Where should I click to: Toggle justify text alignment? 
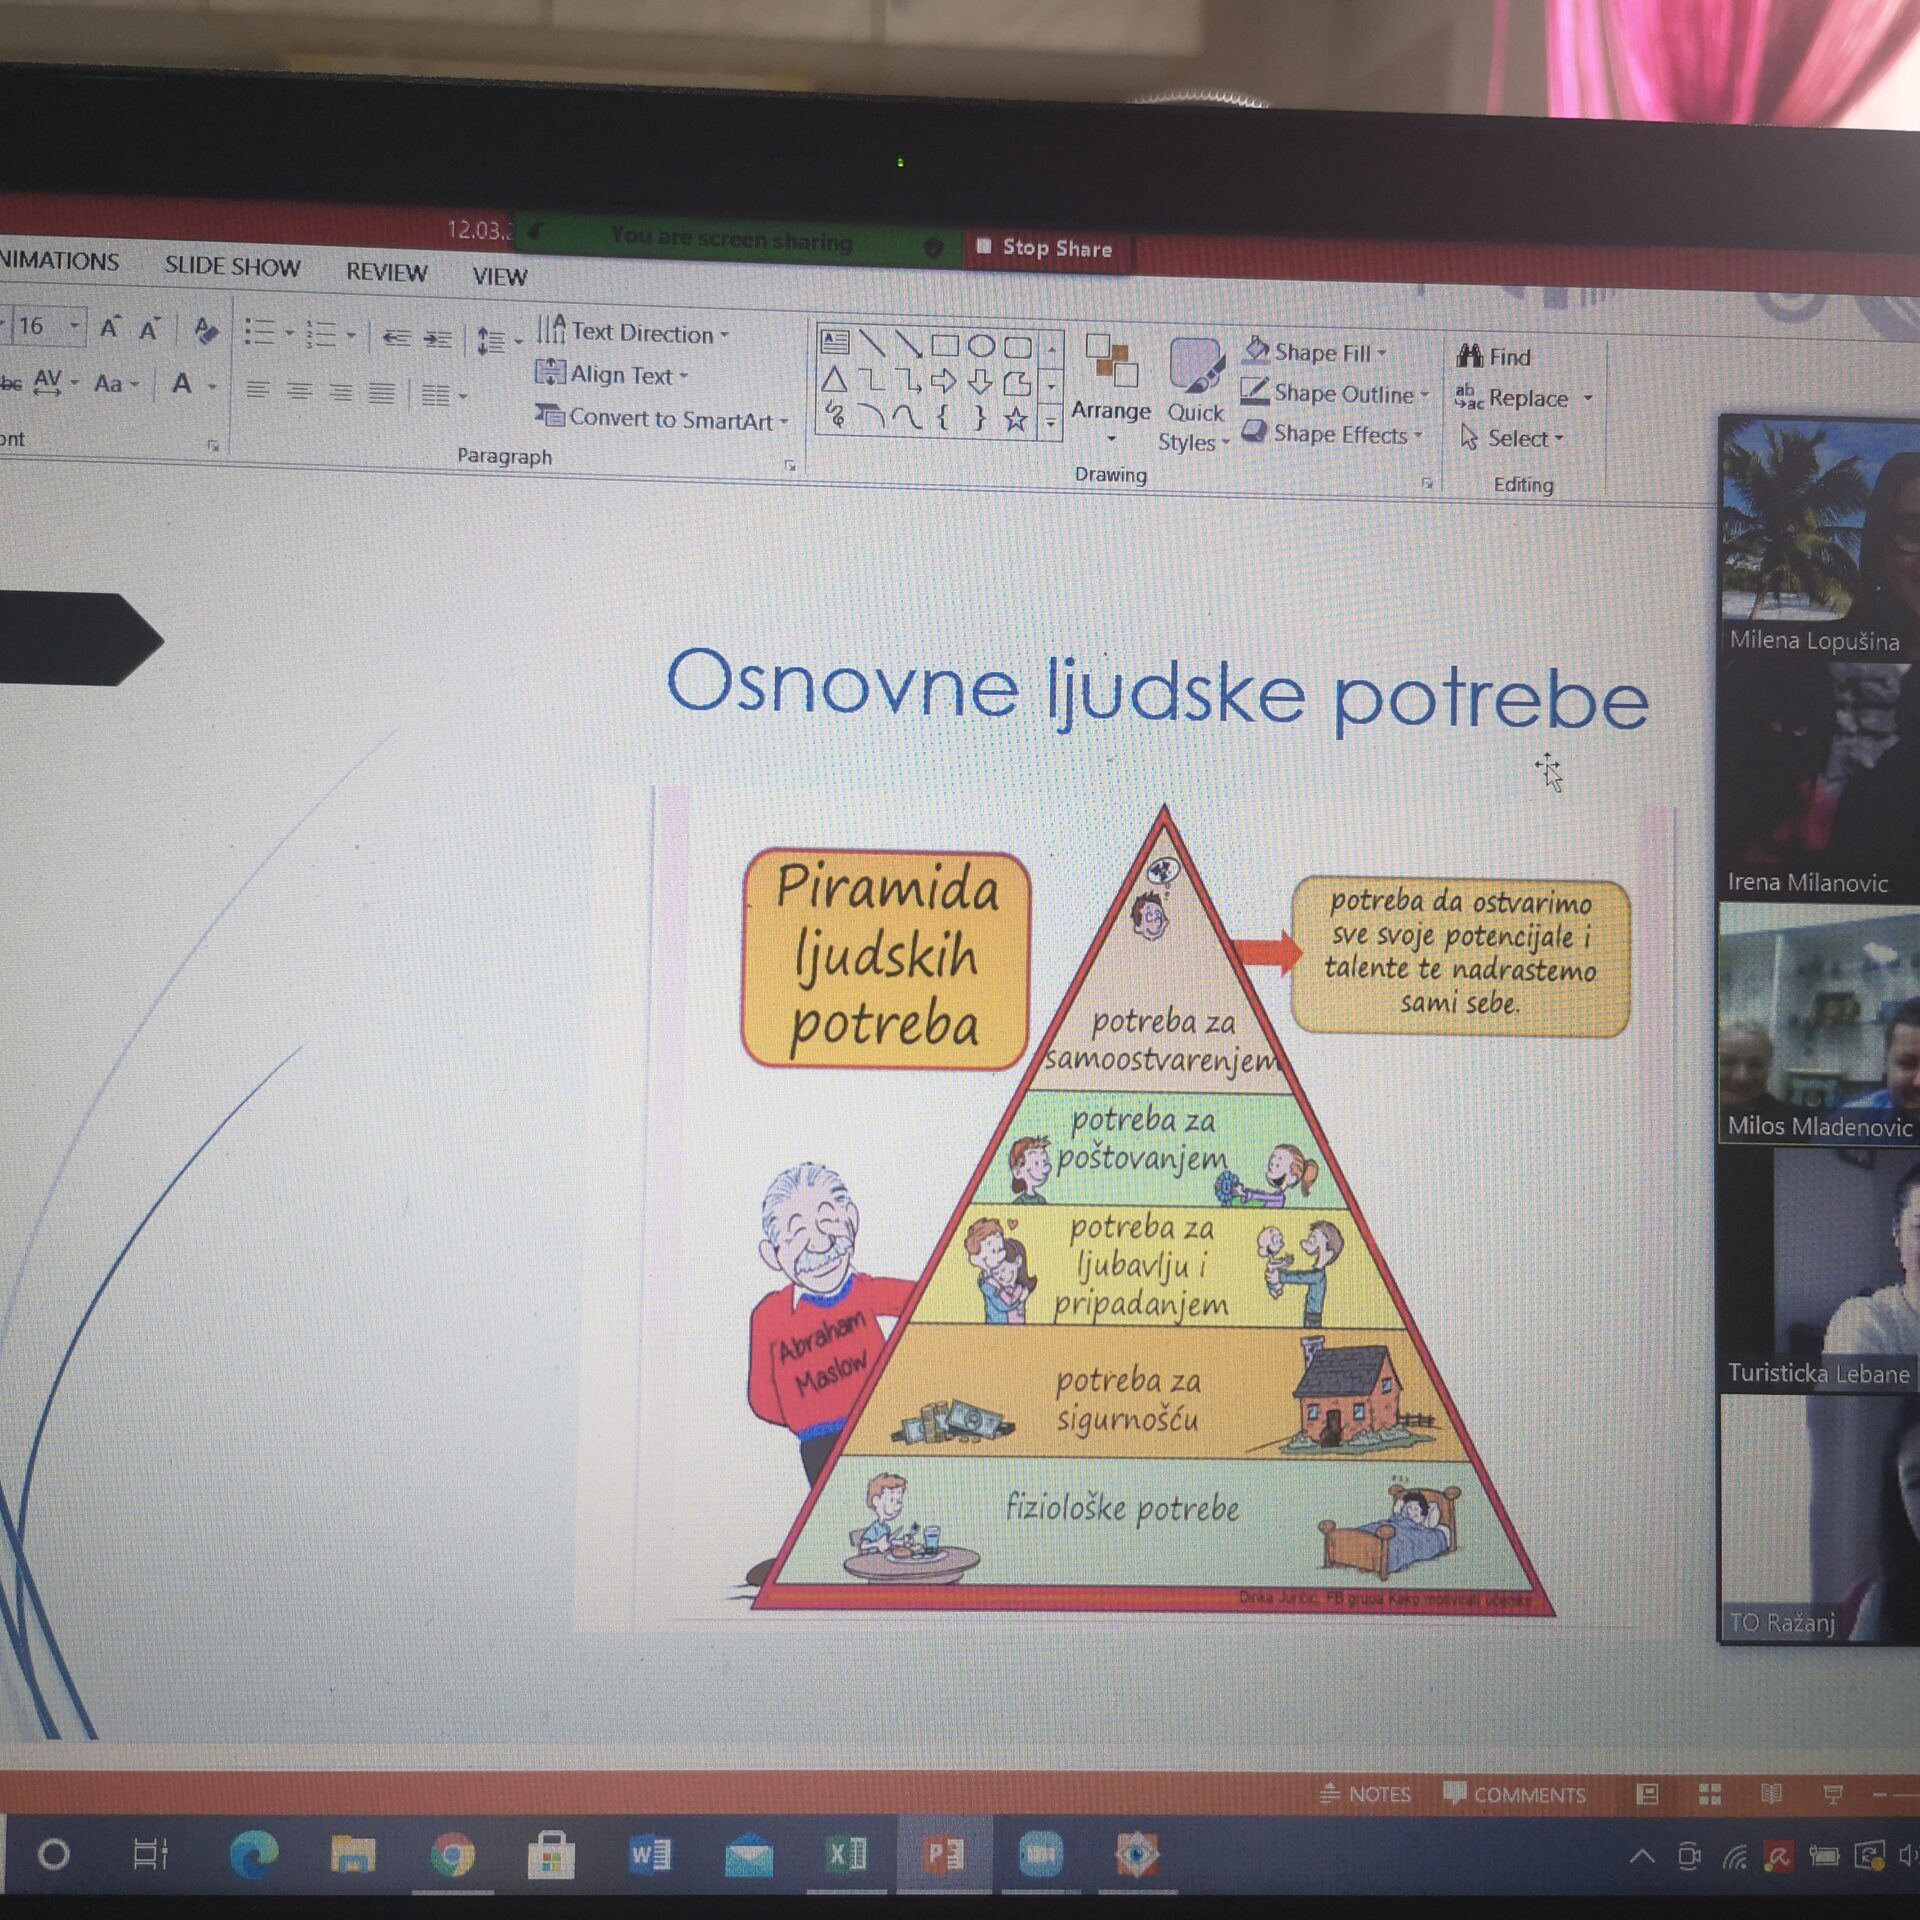click(381, 393)
